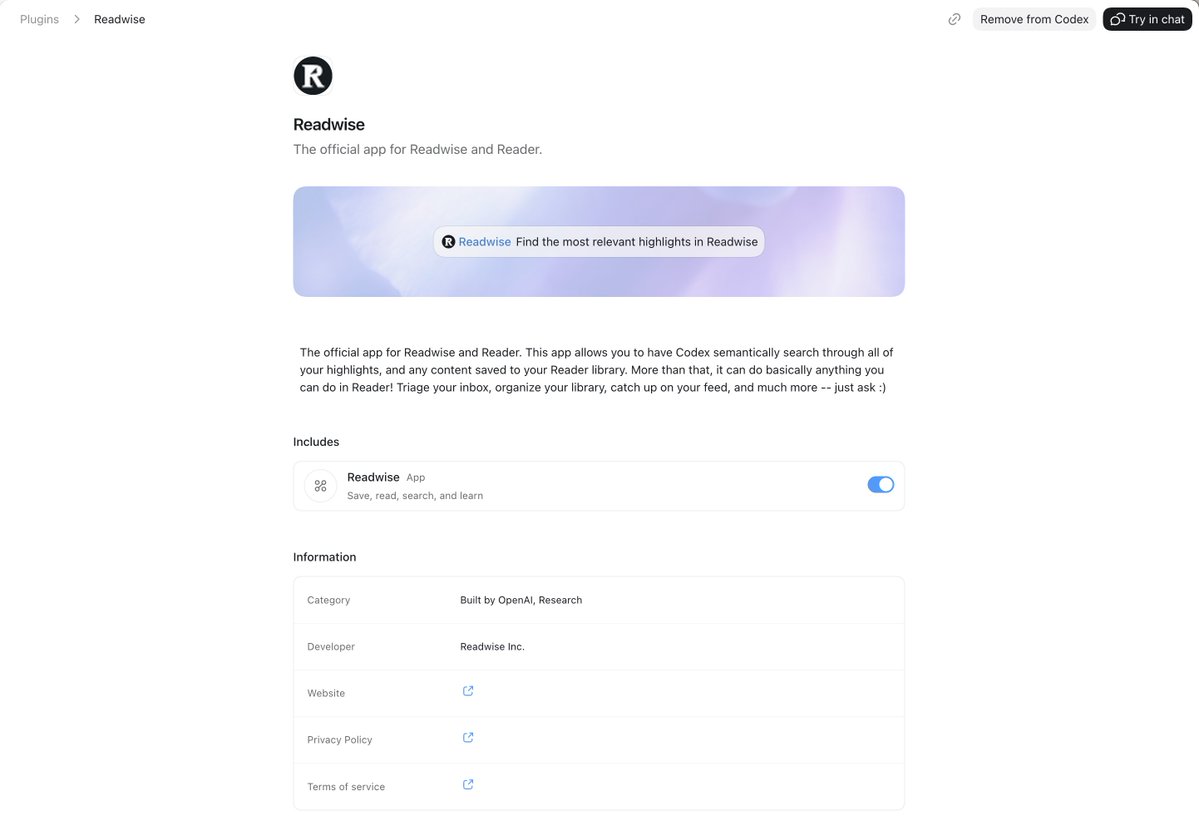Viewport: 1199px width, 816px height.
Task: Click the app grid icon beside Readwise App
Action: (320, 486)
